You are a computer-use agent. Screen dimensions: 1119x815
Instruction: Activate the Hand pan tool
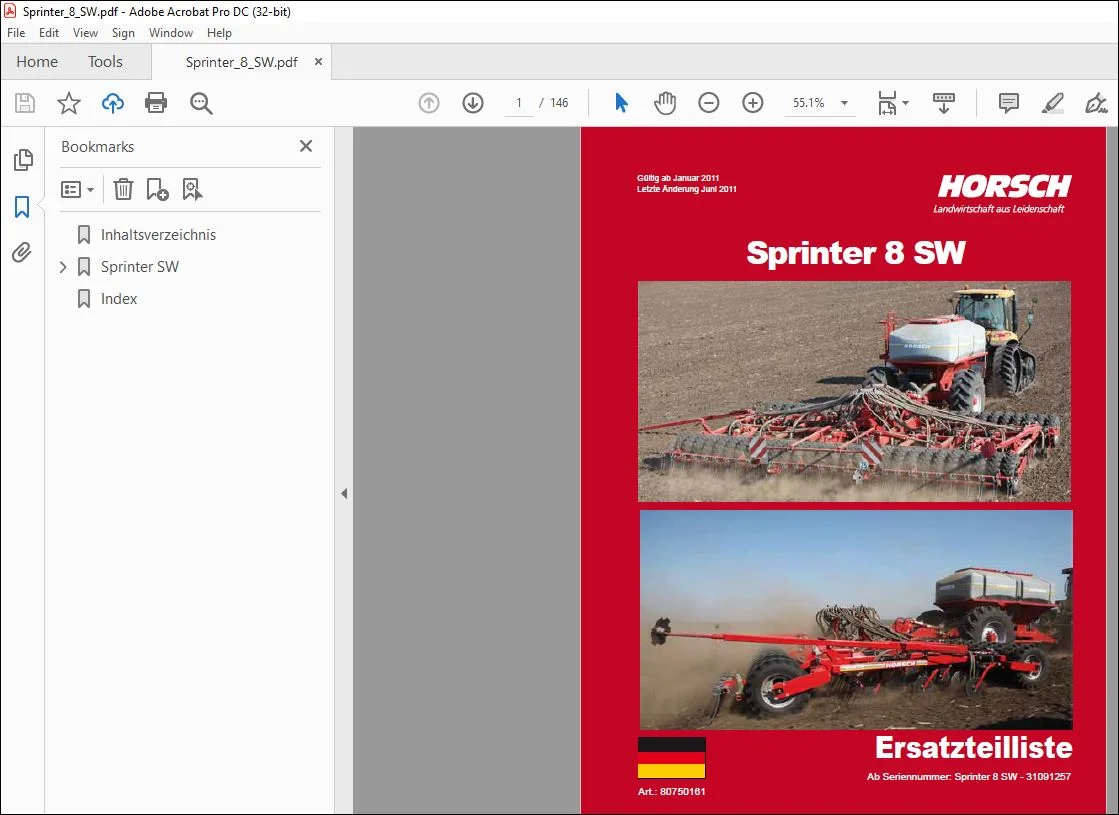click(x=664, y=103)
